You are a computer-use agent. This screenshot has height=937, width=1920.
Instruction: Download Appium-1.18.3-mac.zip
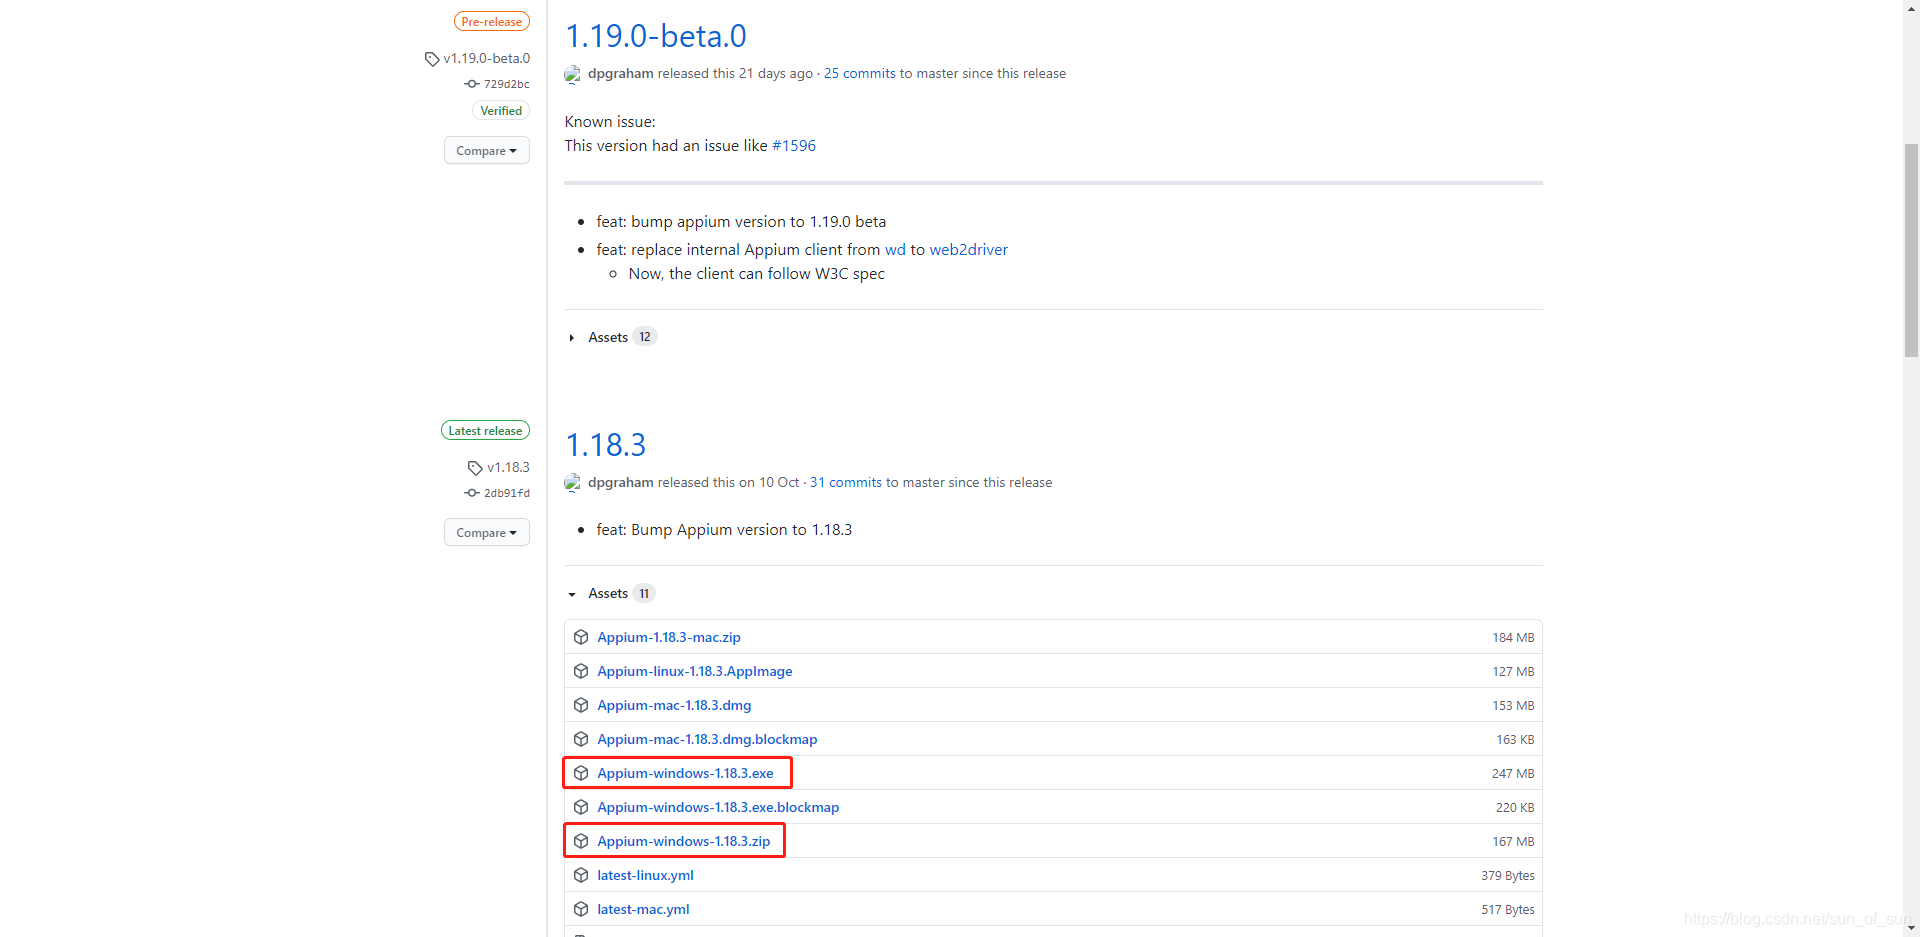point(669,637)
